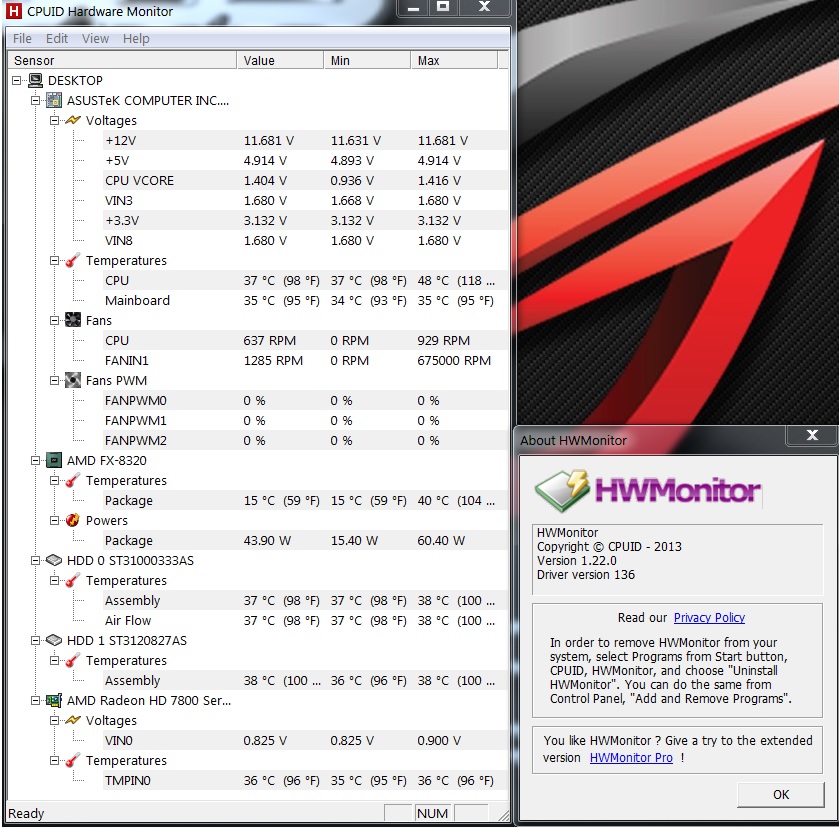Close the About HWMonitor dialog
Image resolution: width=839 pixels, height=828 pixels.
tap(812, 435)
